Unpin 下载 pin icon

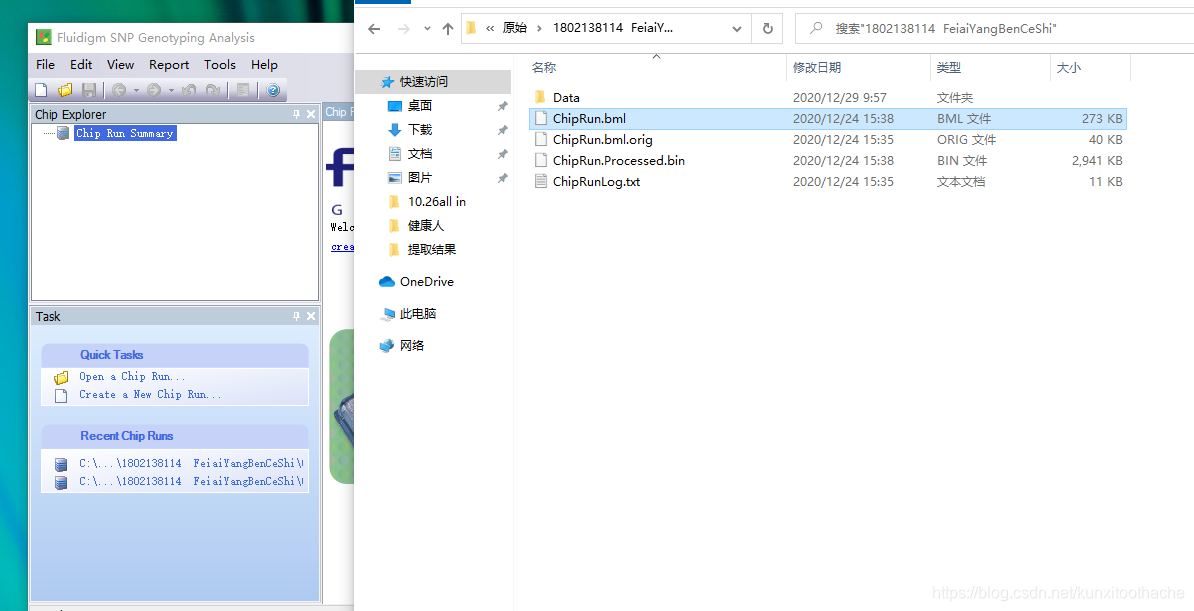503,130
